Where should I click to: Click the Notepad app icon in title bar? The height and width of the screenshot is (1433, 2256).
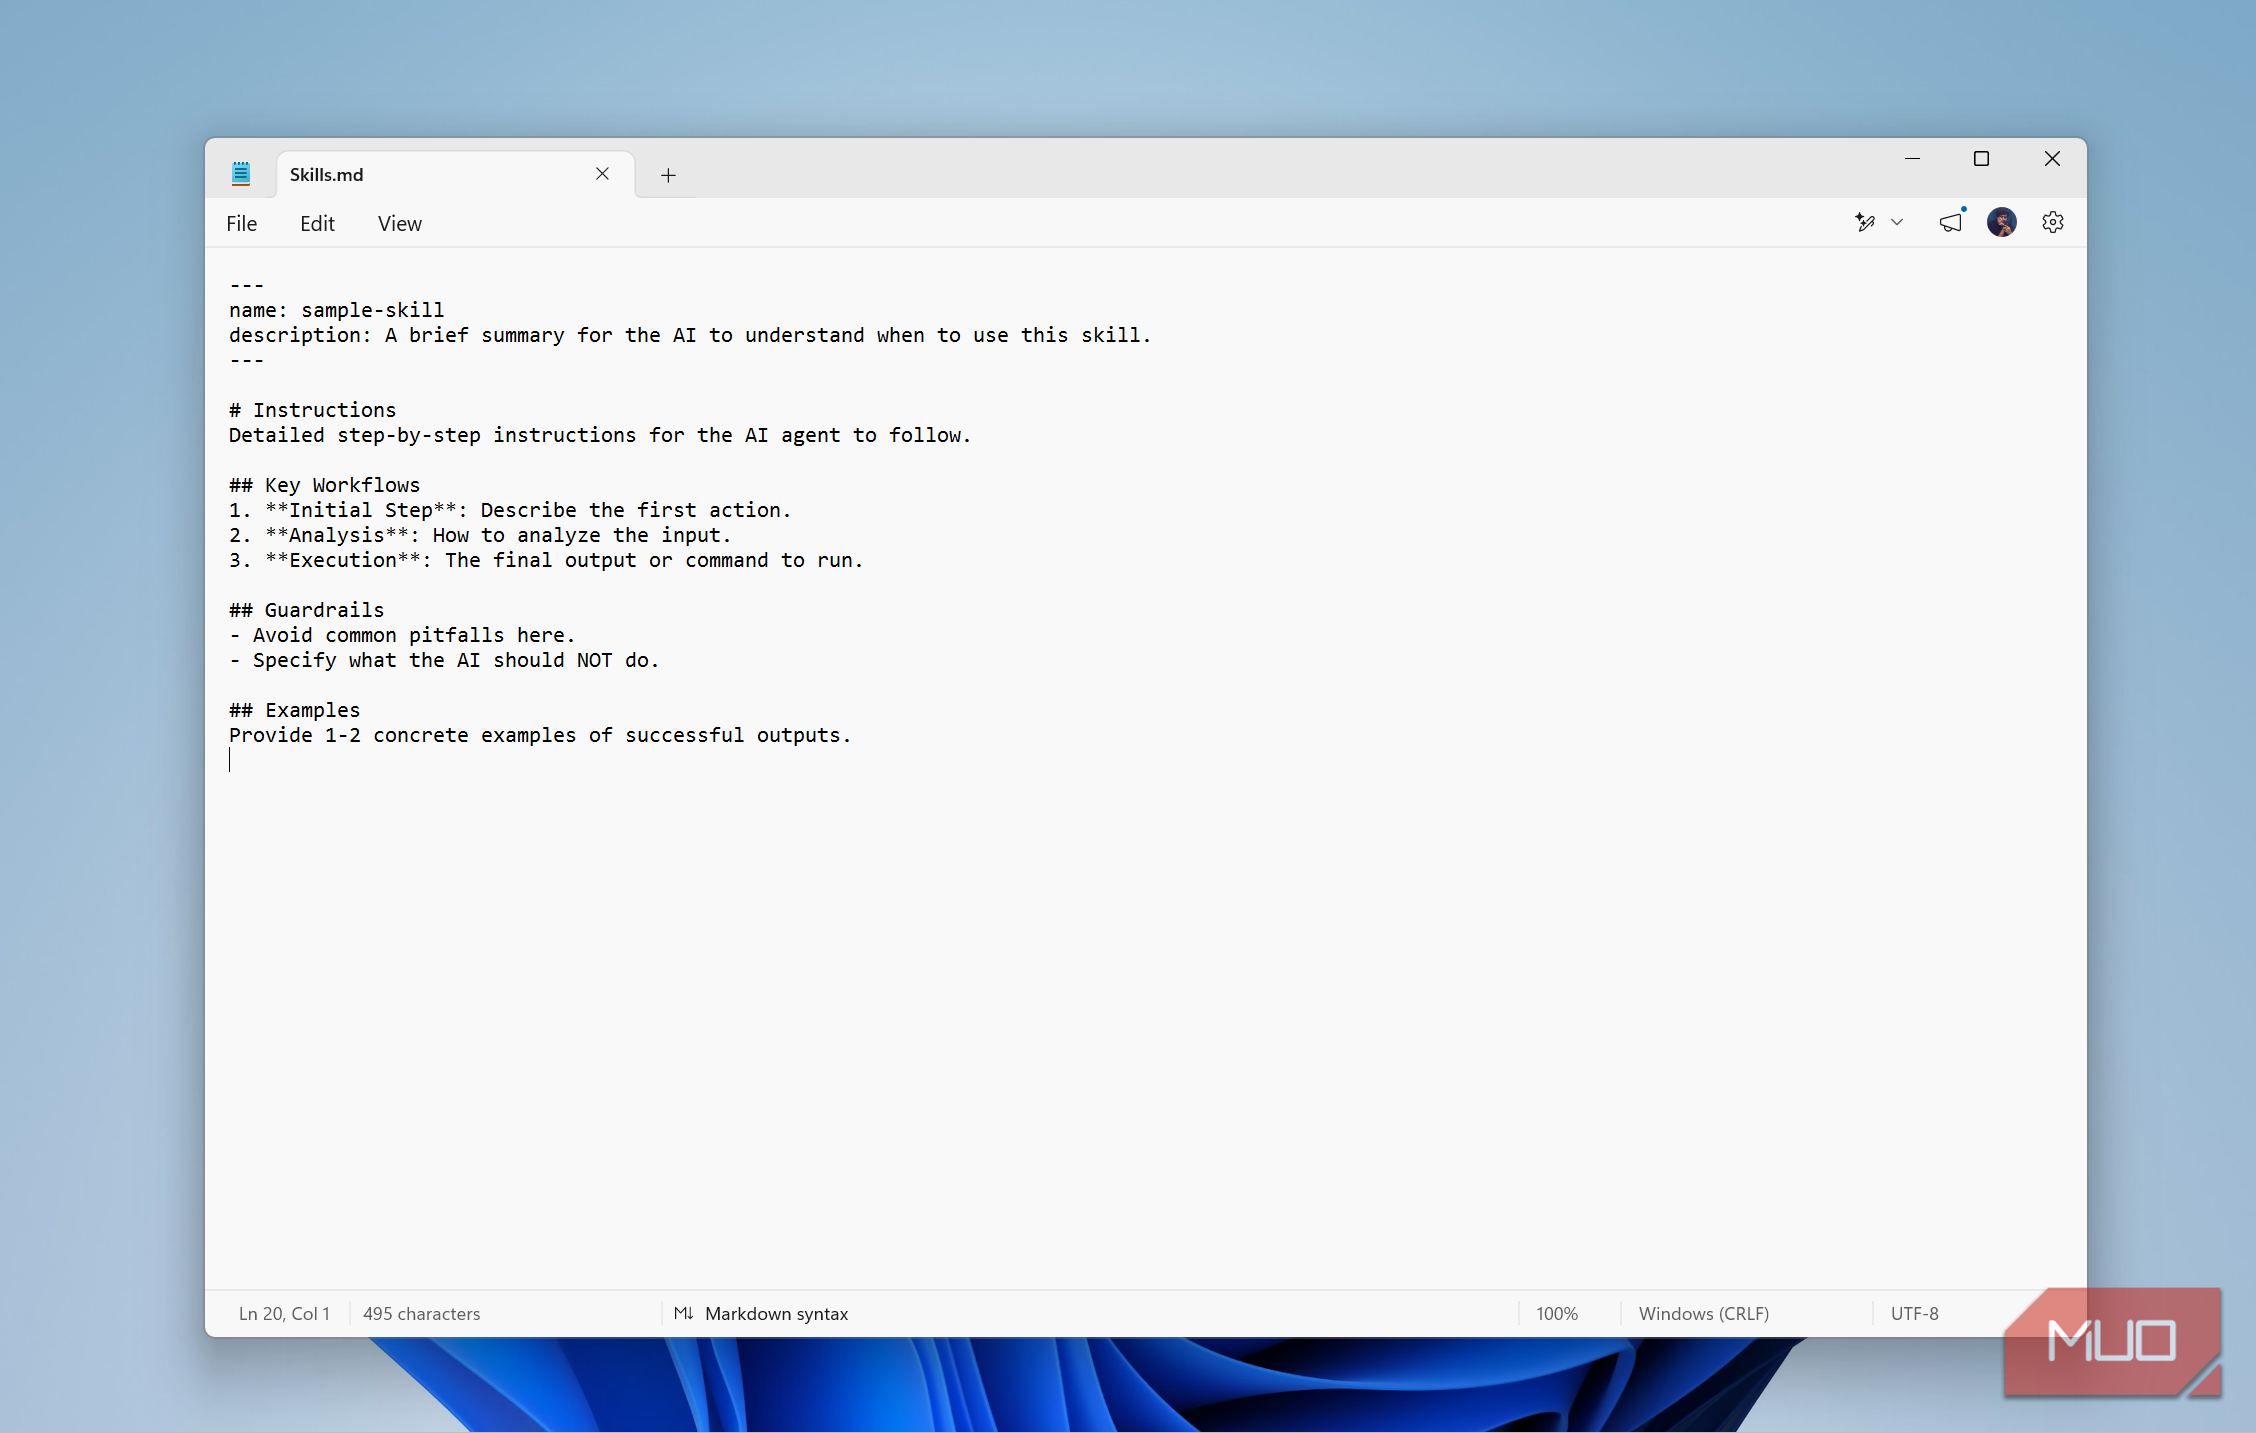point(241,174)
